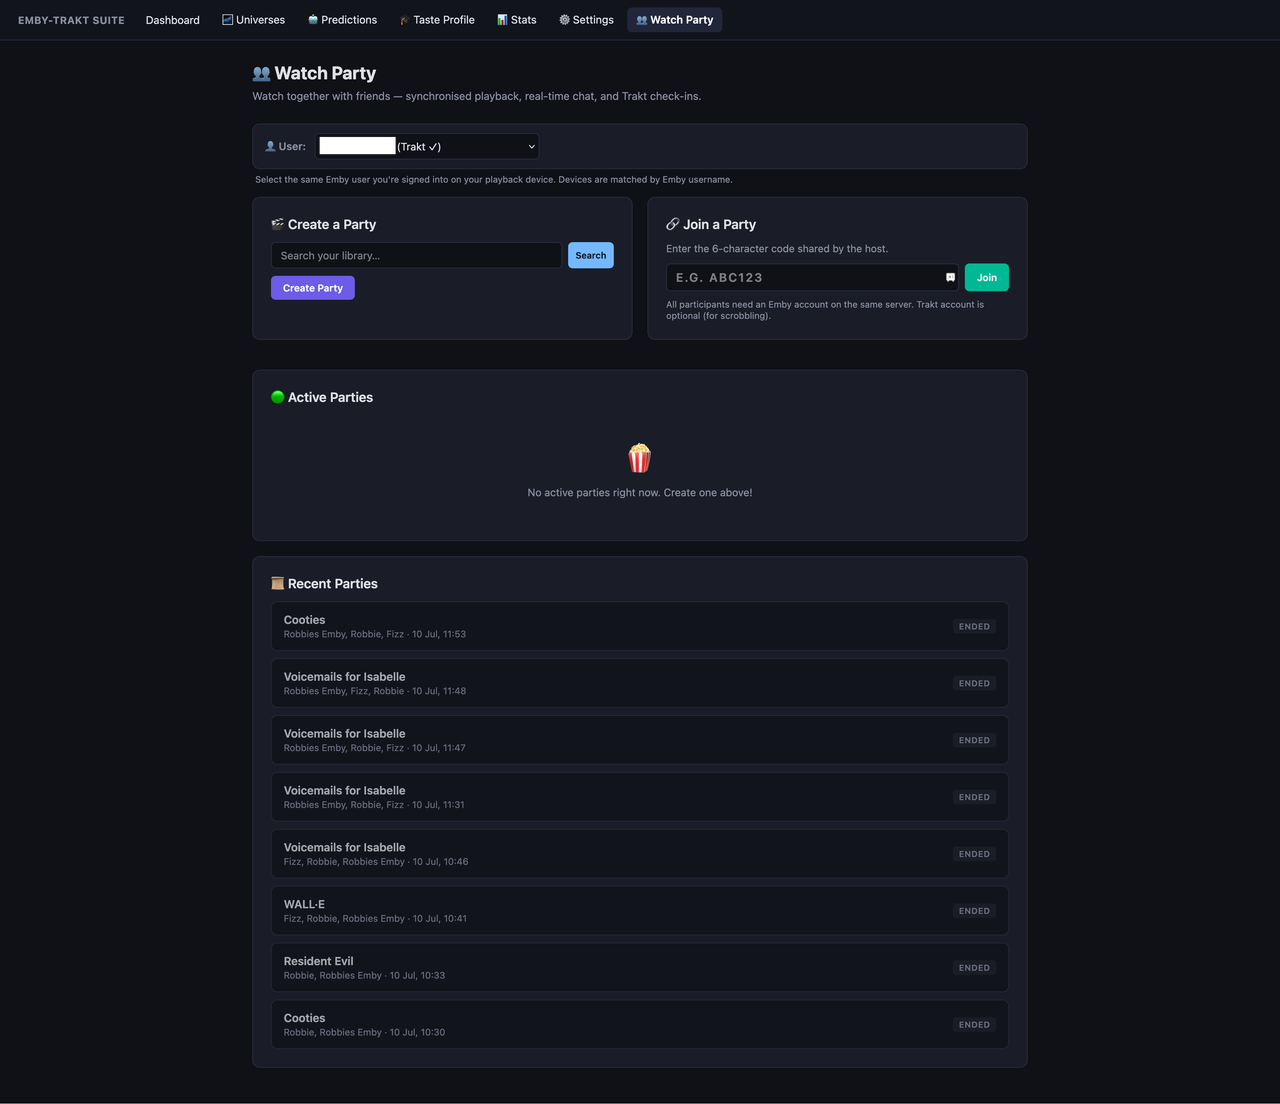The height and width of the screenshot is (1104, 1280).
Task: Go to the Predictions page
Action: (342, 20)
